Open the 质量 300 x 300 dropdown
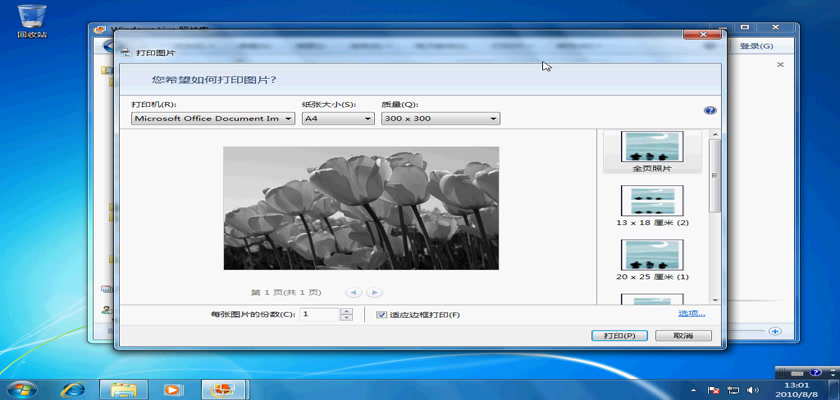The width and height of the screenshot is (840, 400). pos(439,118)
